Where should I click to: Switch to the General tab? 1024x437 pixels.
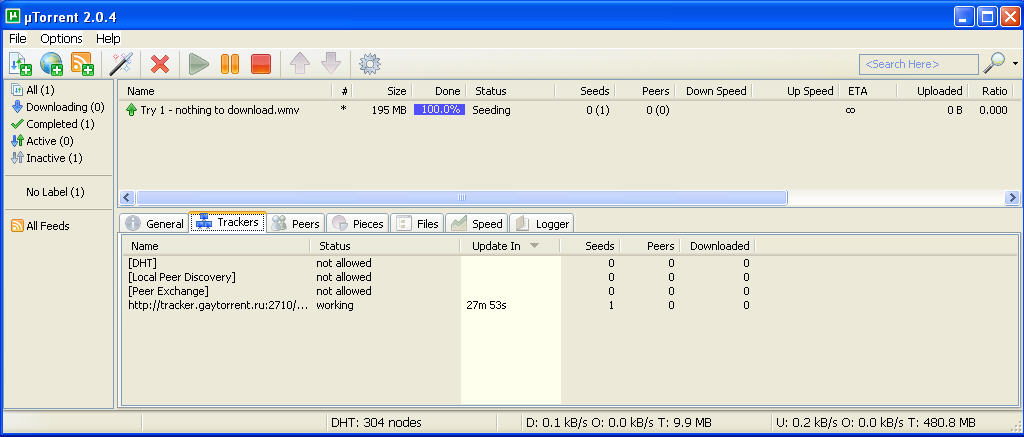[x=154, y=223]
